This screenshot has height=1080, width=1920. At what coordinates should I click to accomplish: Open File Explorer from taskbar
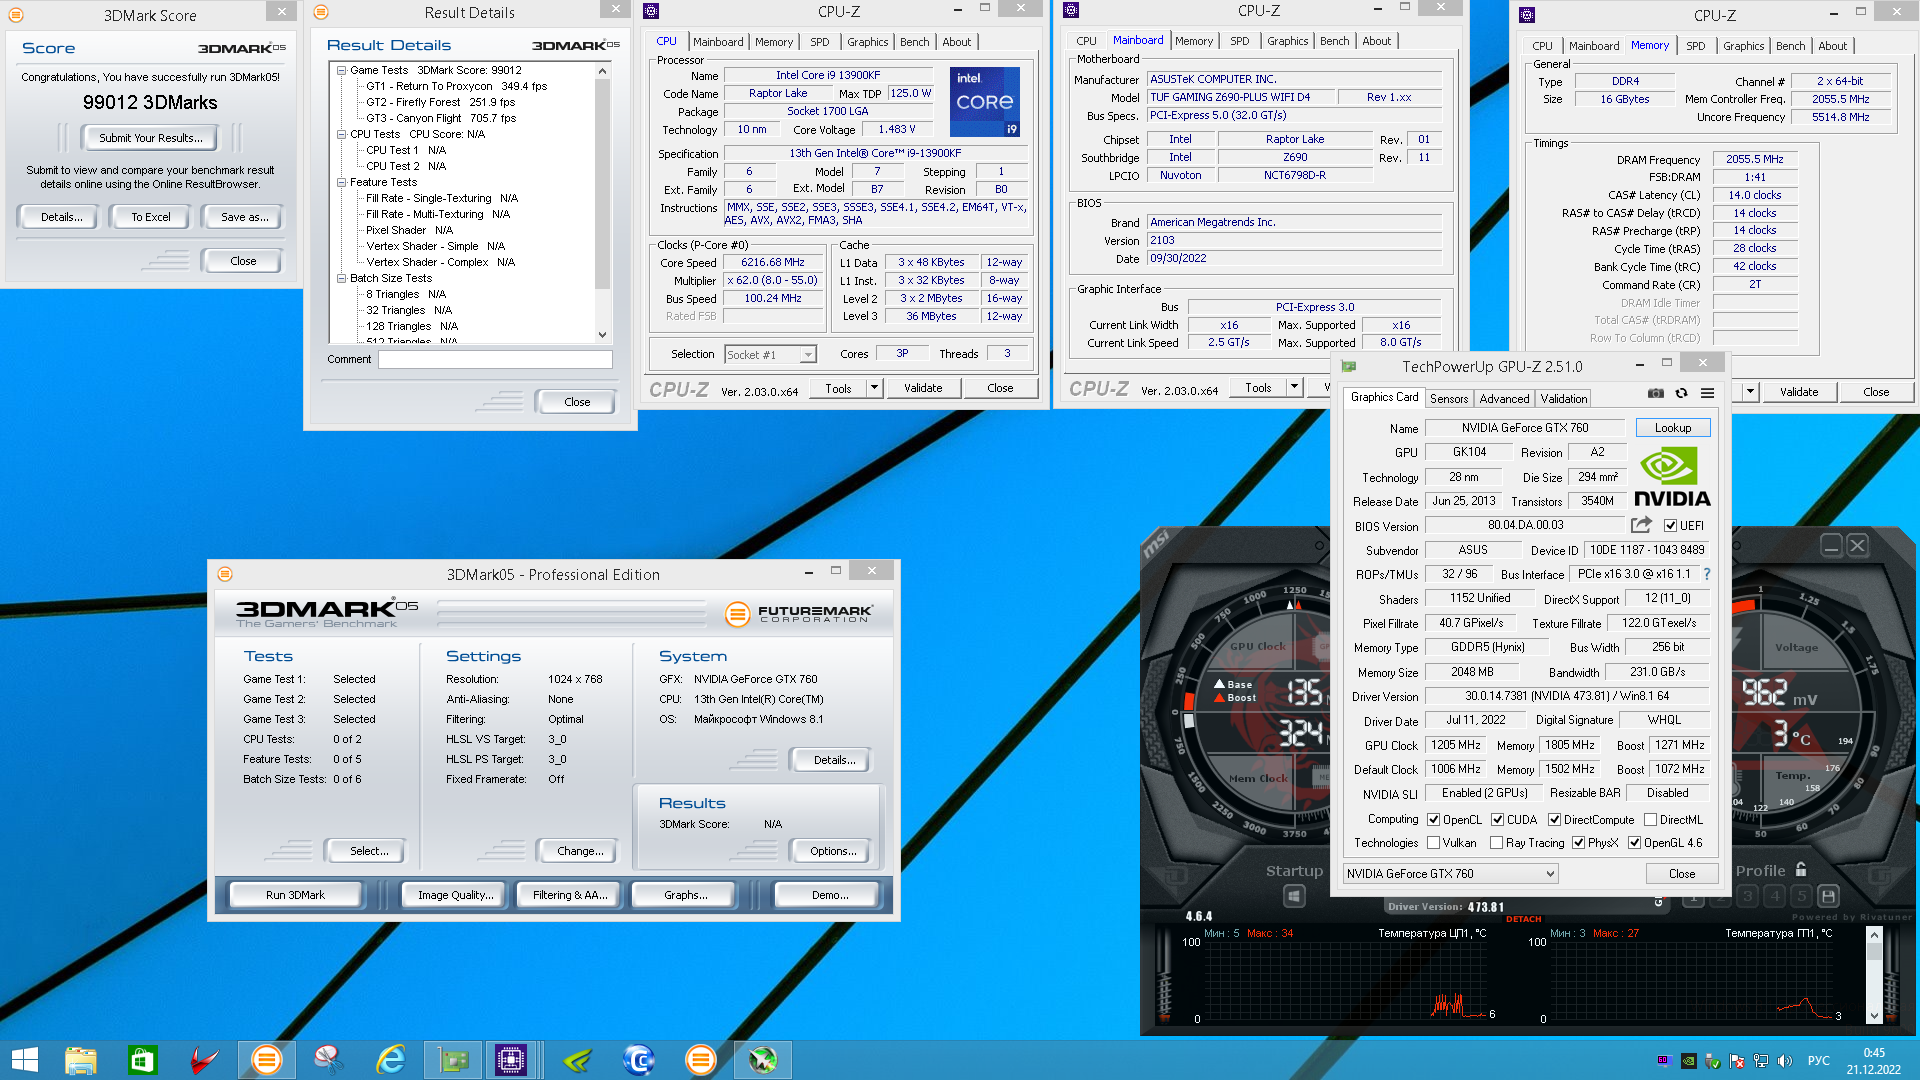click(81, 1060)
